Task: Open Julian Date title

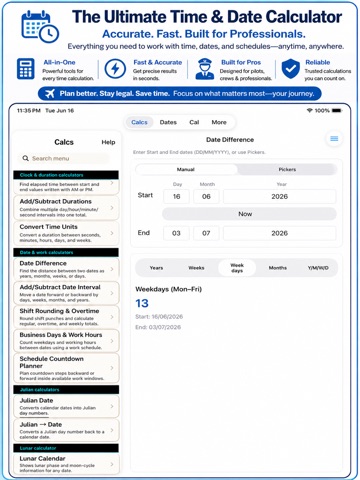Action: point(36,400)
